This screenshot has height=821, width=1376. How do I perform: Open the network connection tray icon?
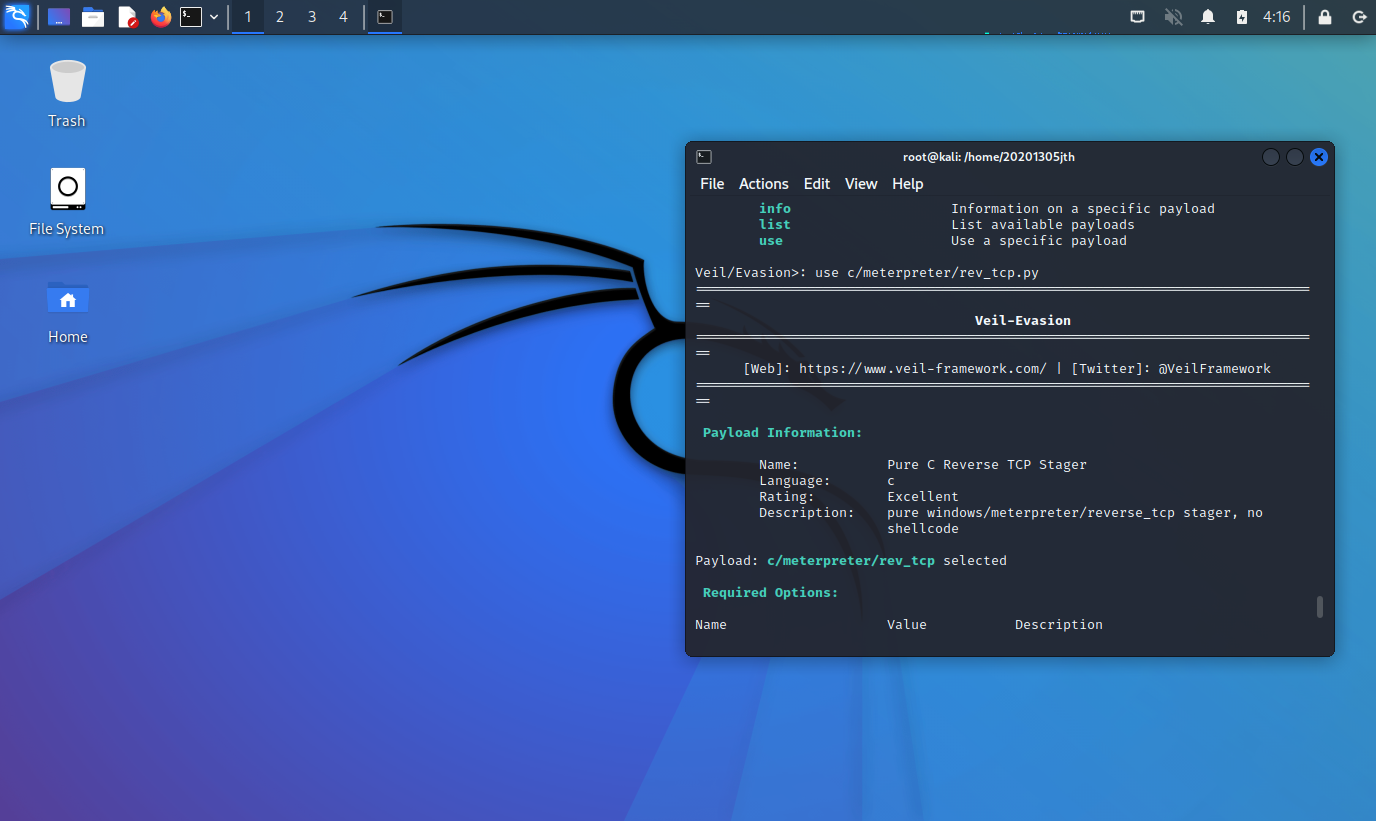point(1138,17)
